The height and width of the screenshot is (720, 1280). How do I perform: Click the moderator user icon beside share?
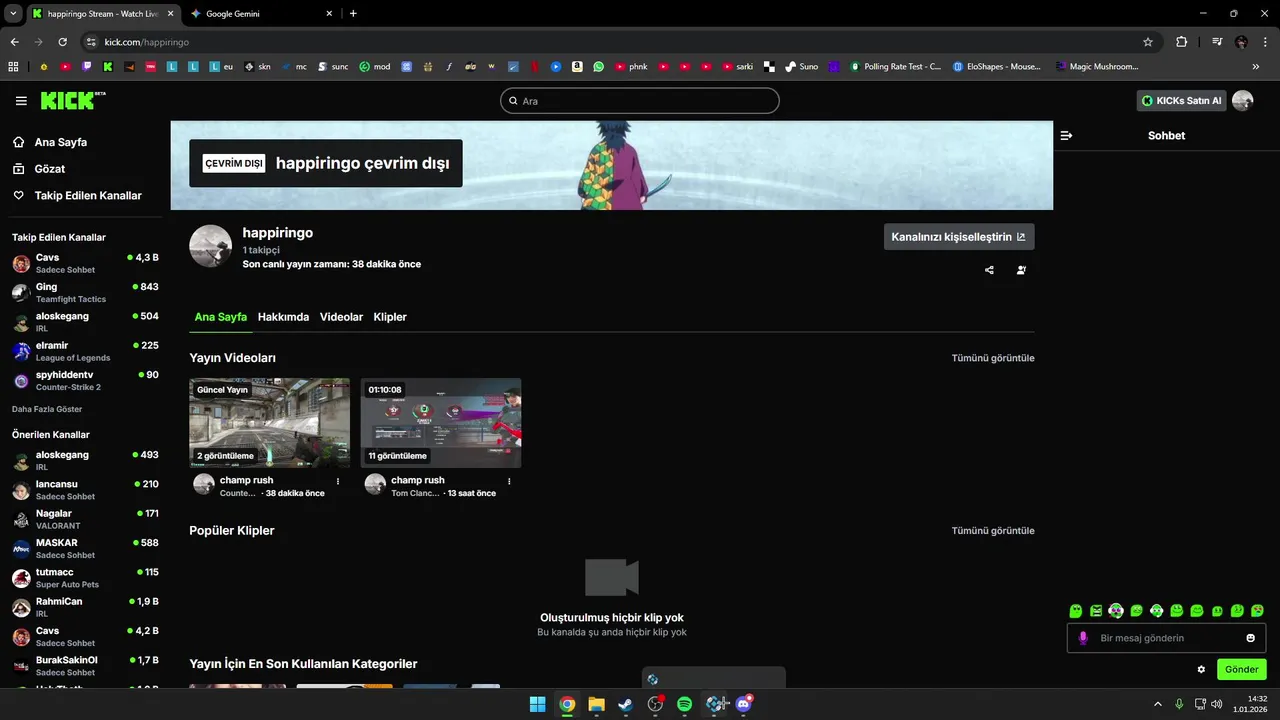point(1021,270)
